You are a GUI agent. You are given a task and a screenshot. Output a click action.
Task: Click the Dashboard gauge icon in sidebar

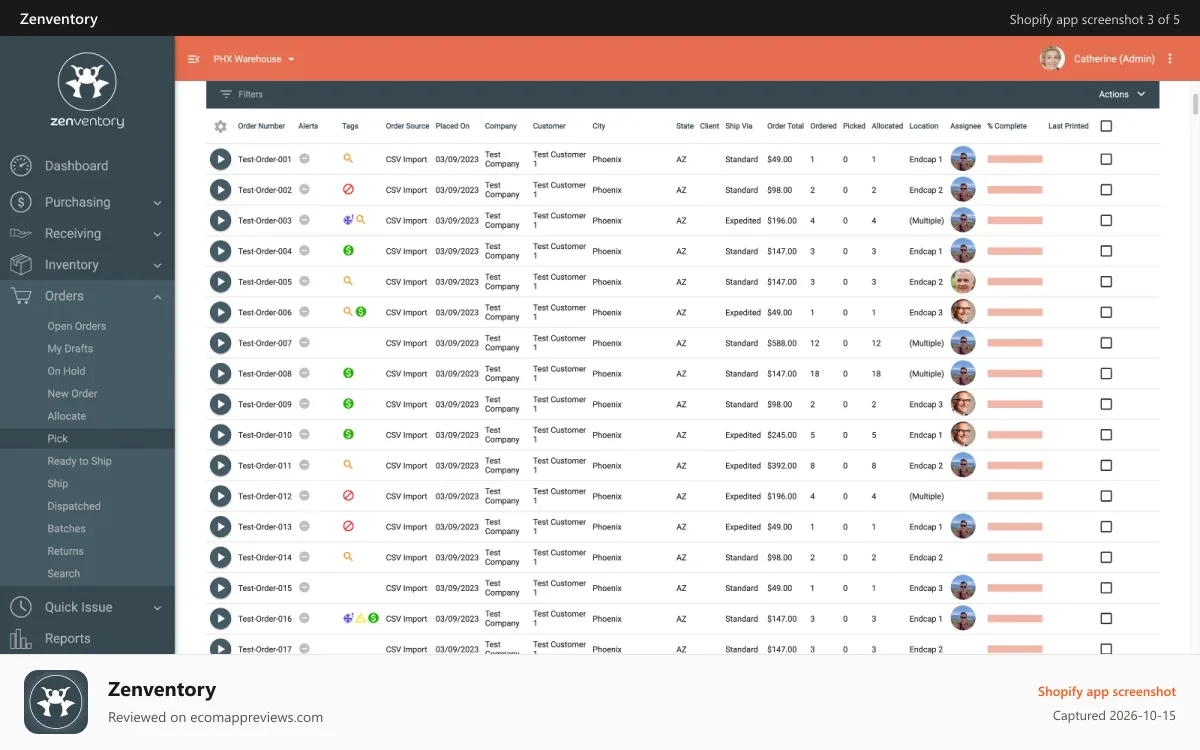[20, 166]
